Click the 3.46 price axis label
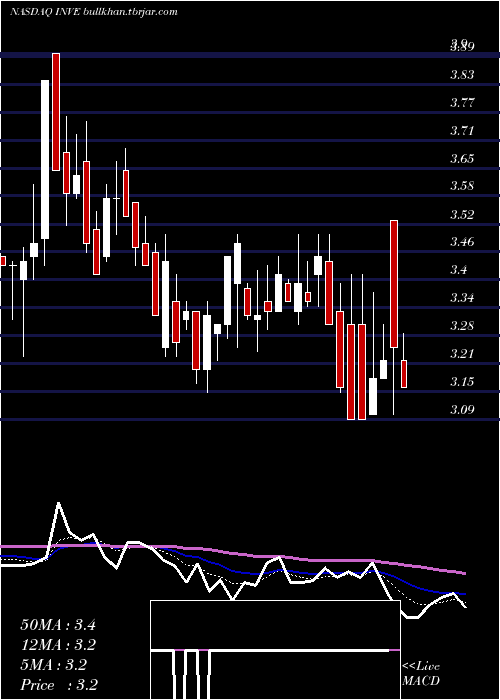500x700 pixels. coord(462,242)
